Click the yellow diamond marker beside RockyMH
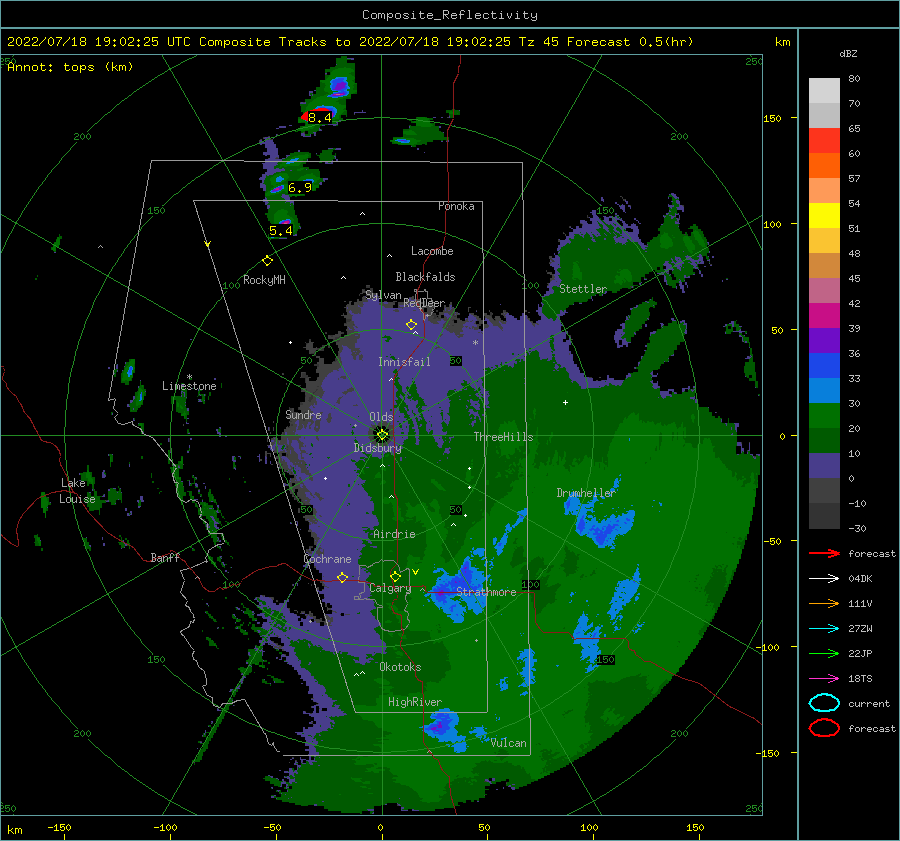This screenshot has height=841, width=900. tap(267, 261)
